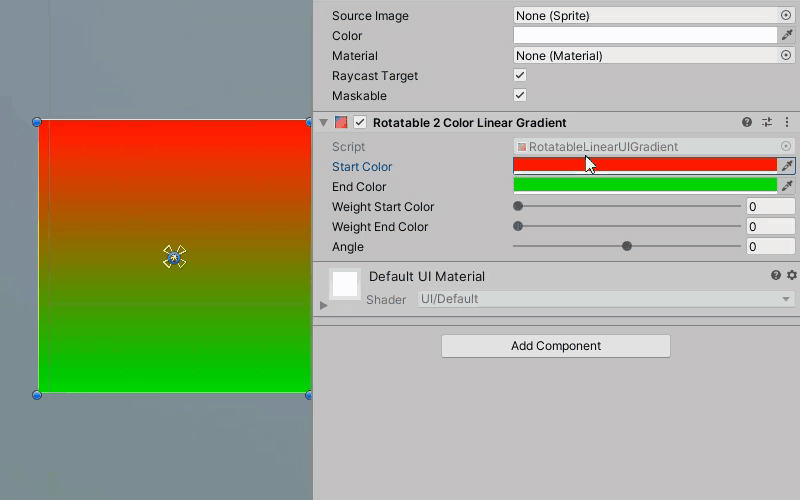
Task: Click the Weight End Color slider
Action: click(627, 226)
